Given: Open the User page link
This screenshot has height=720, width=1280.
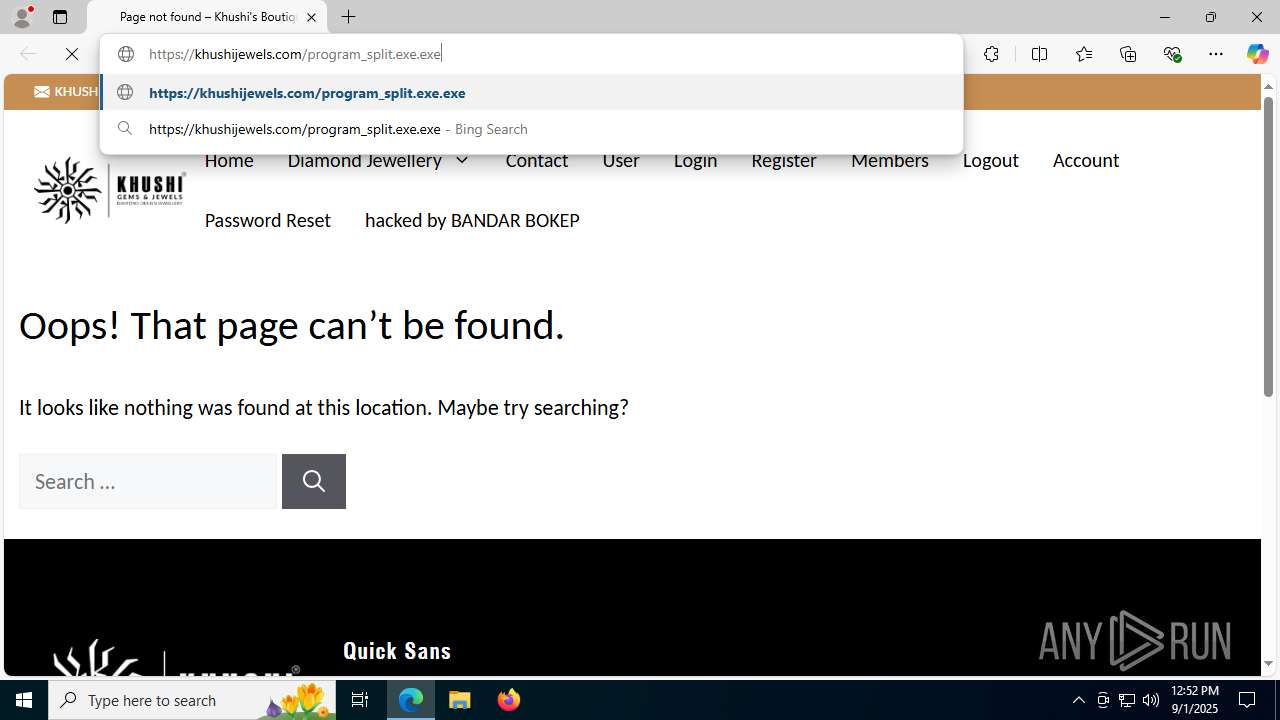Looking at the screenshot, I should (620, 160).
